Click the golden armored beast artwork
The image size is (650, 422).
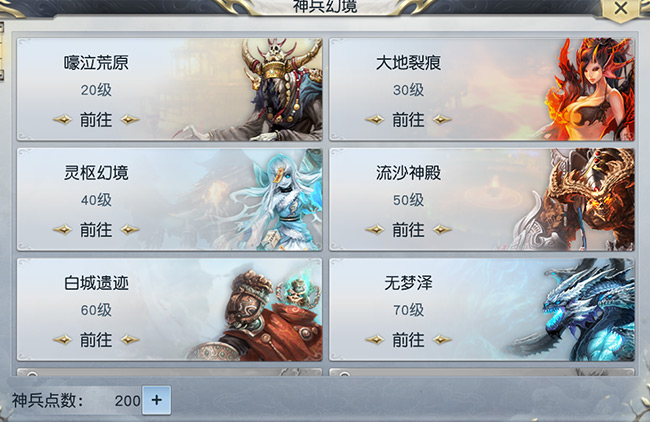point(580,200)
